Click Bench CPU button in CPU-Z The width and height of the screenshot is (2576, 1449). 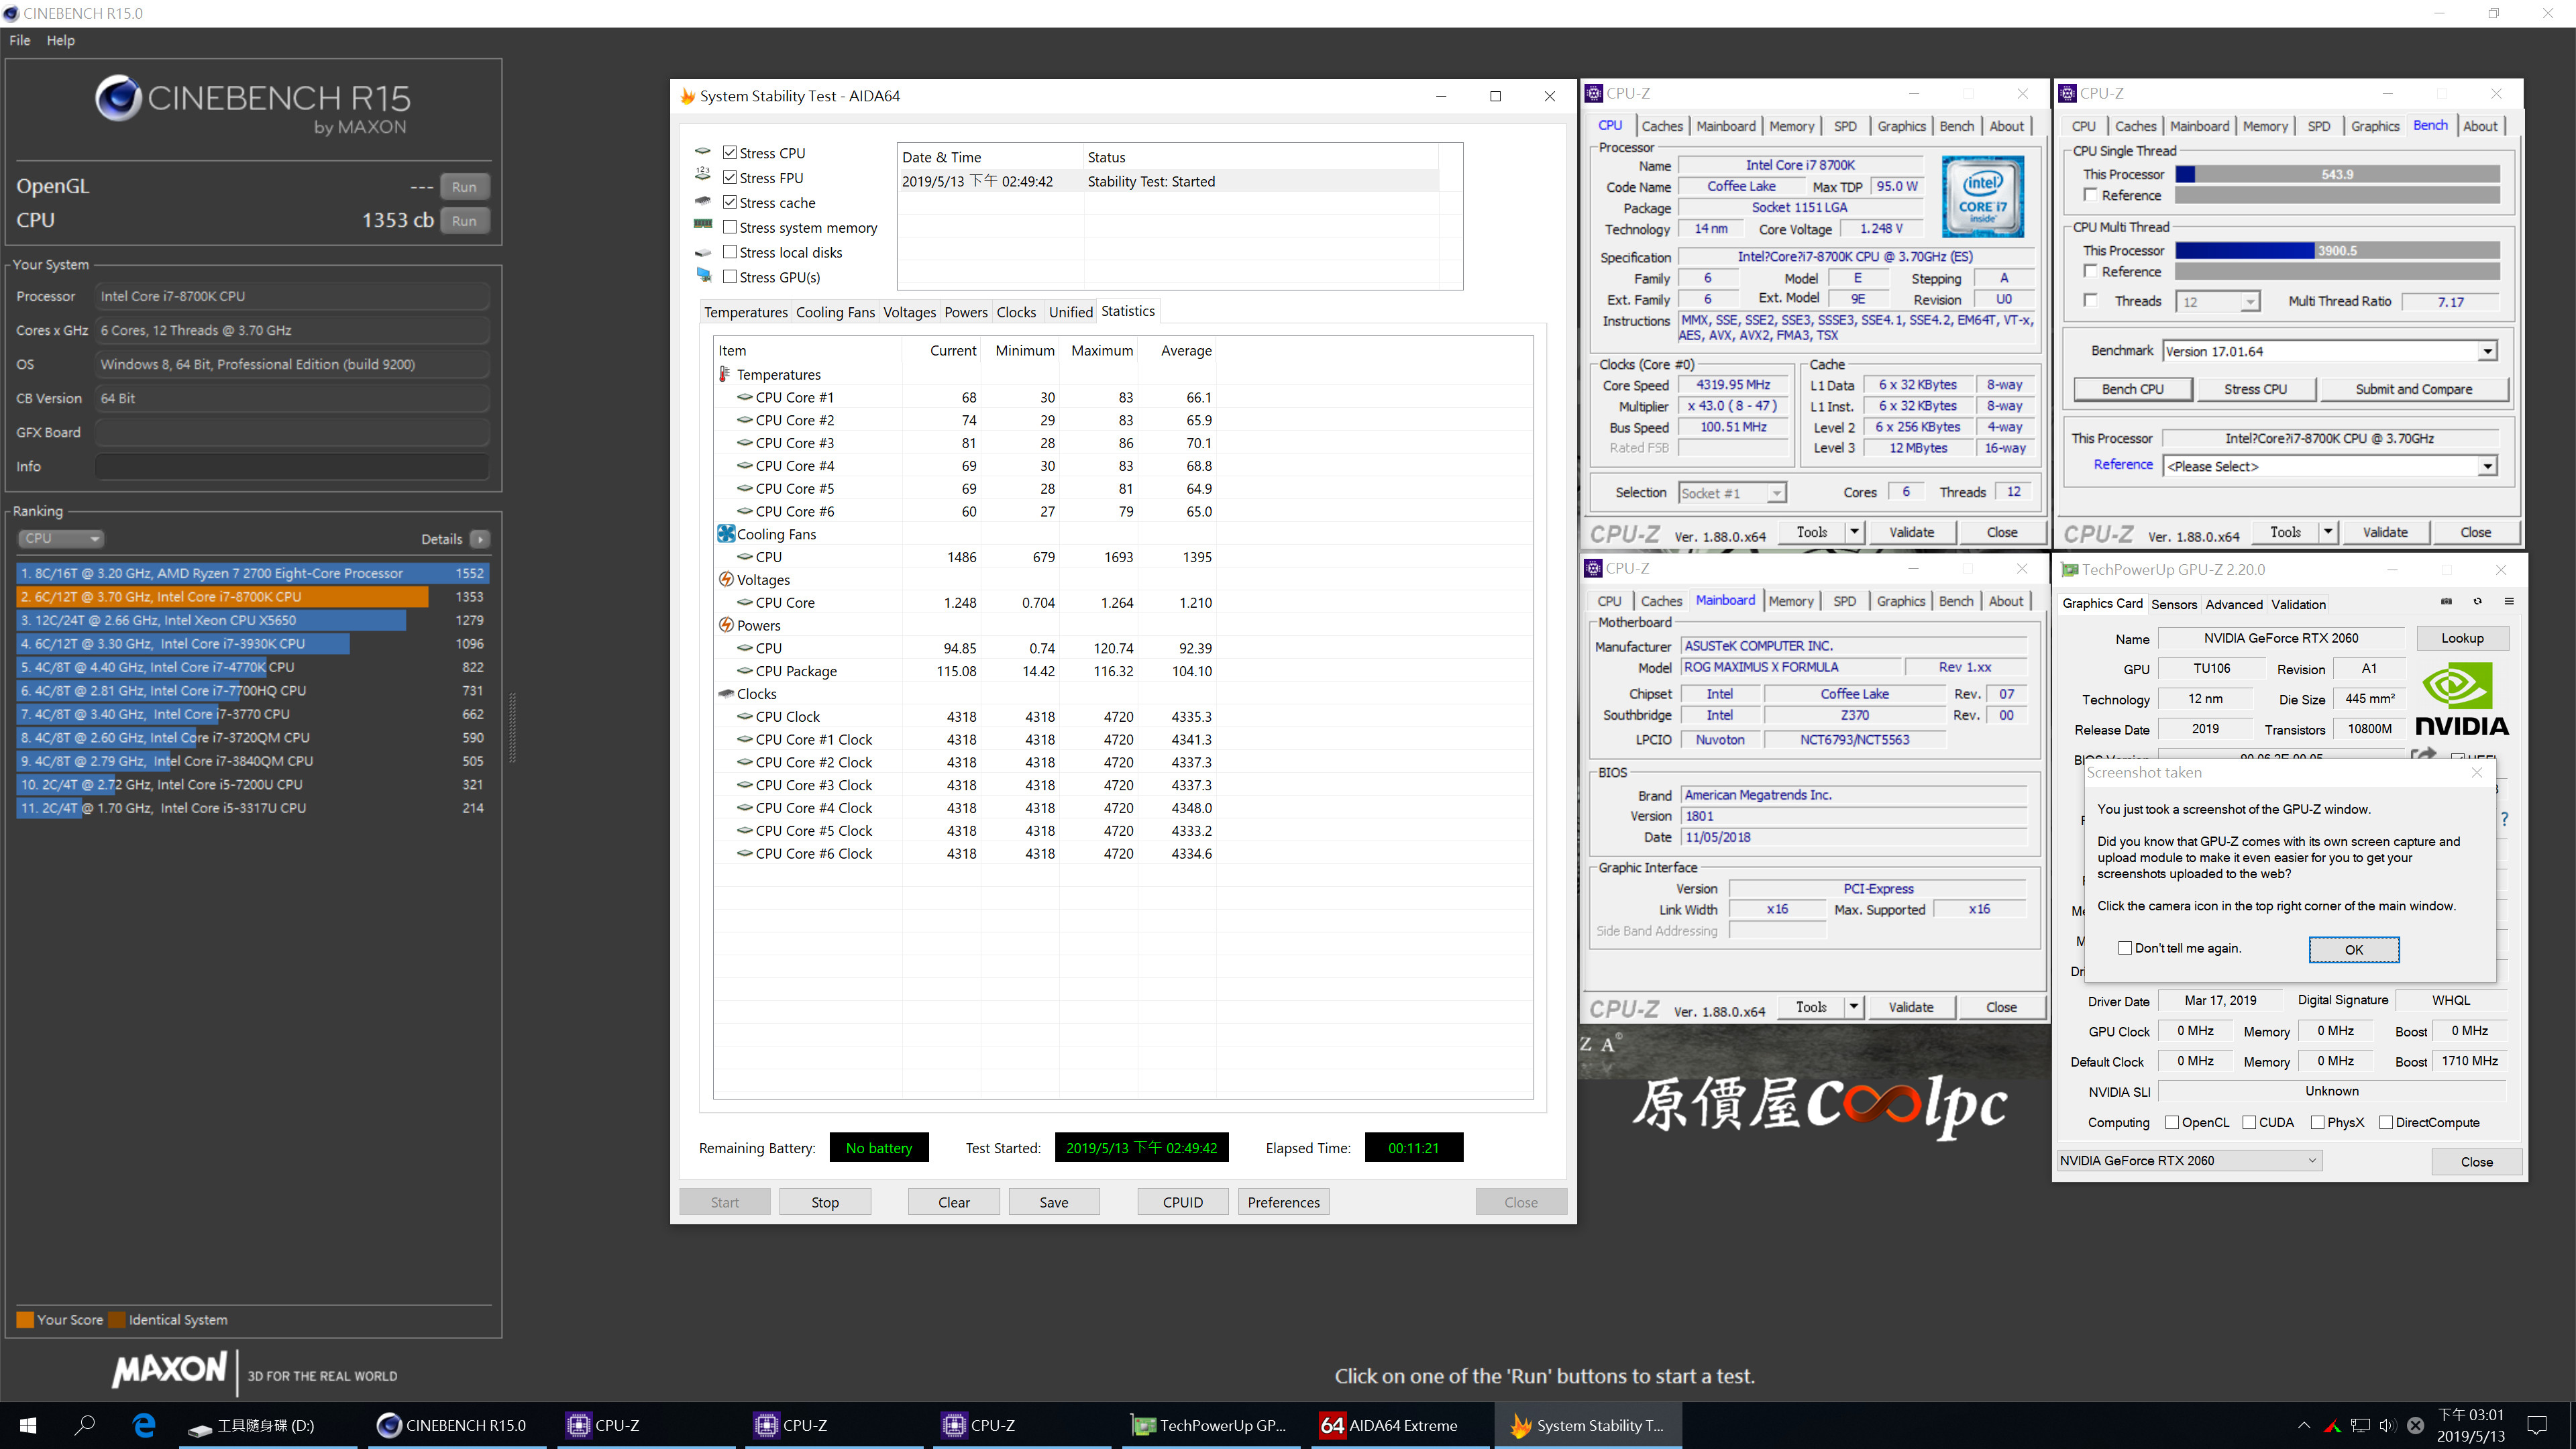(2132, 389)
